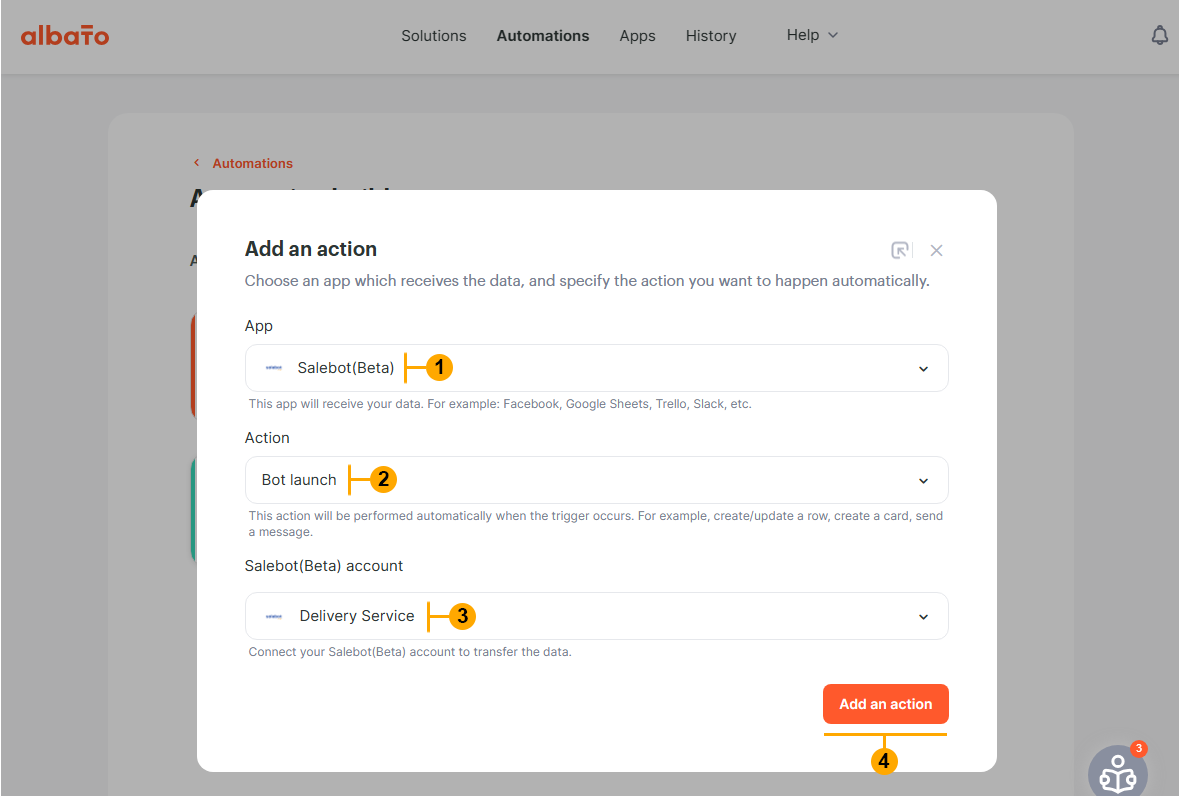Open the Help menu dropdown
The image size is (1180, 796).
click(x=812, y=35)
